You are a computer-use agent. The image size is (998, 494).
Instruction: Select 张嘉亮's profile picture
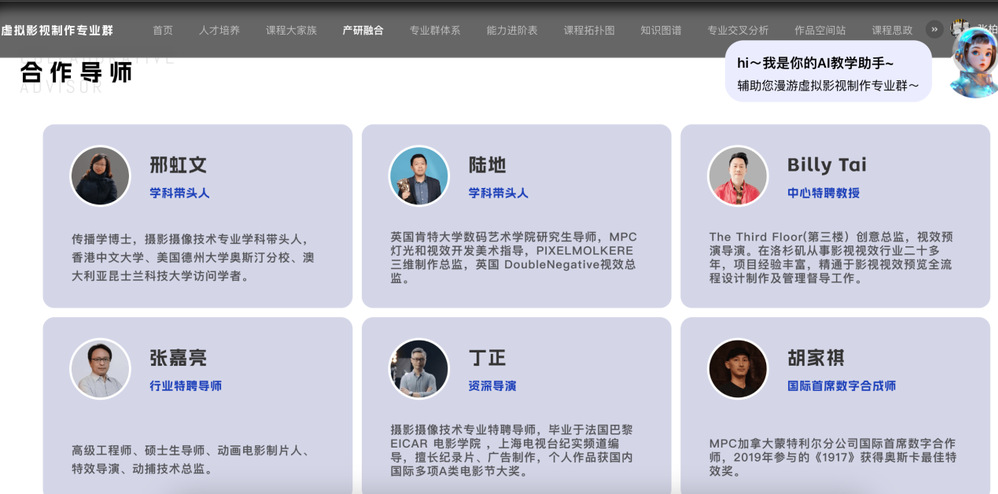point(100,369)
